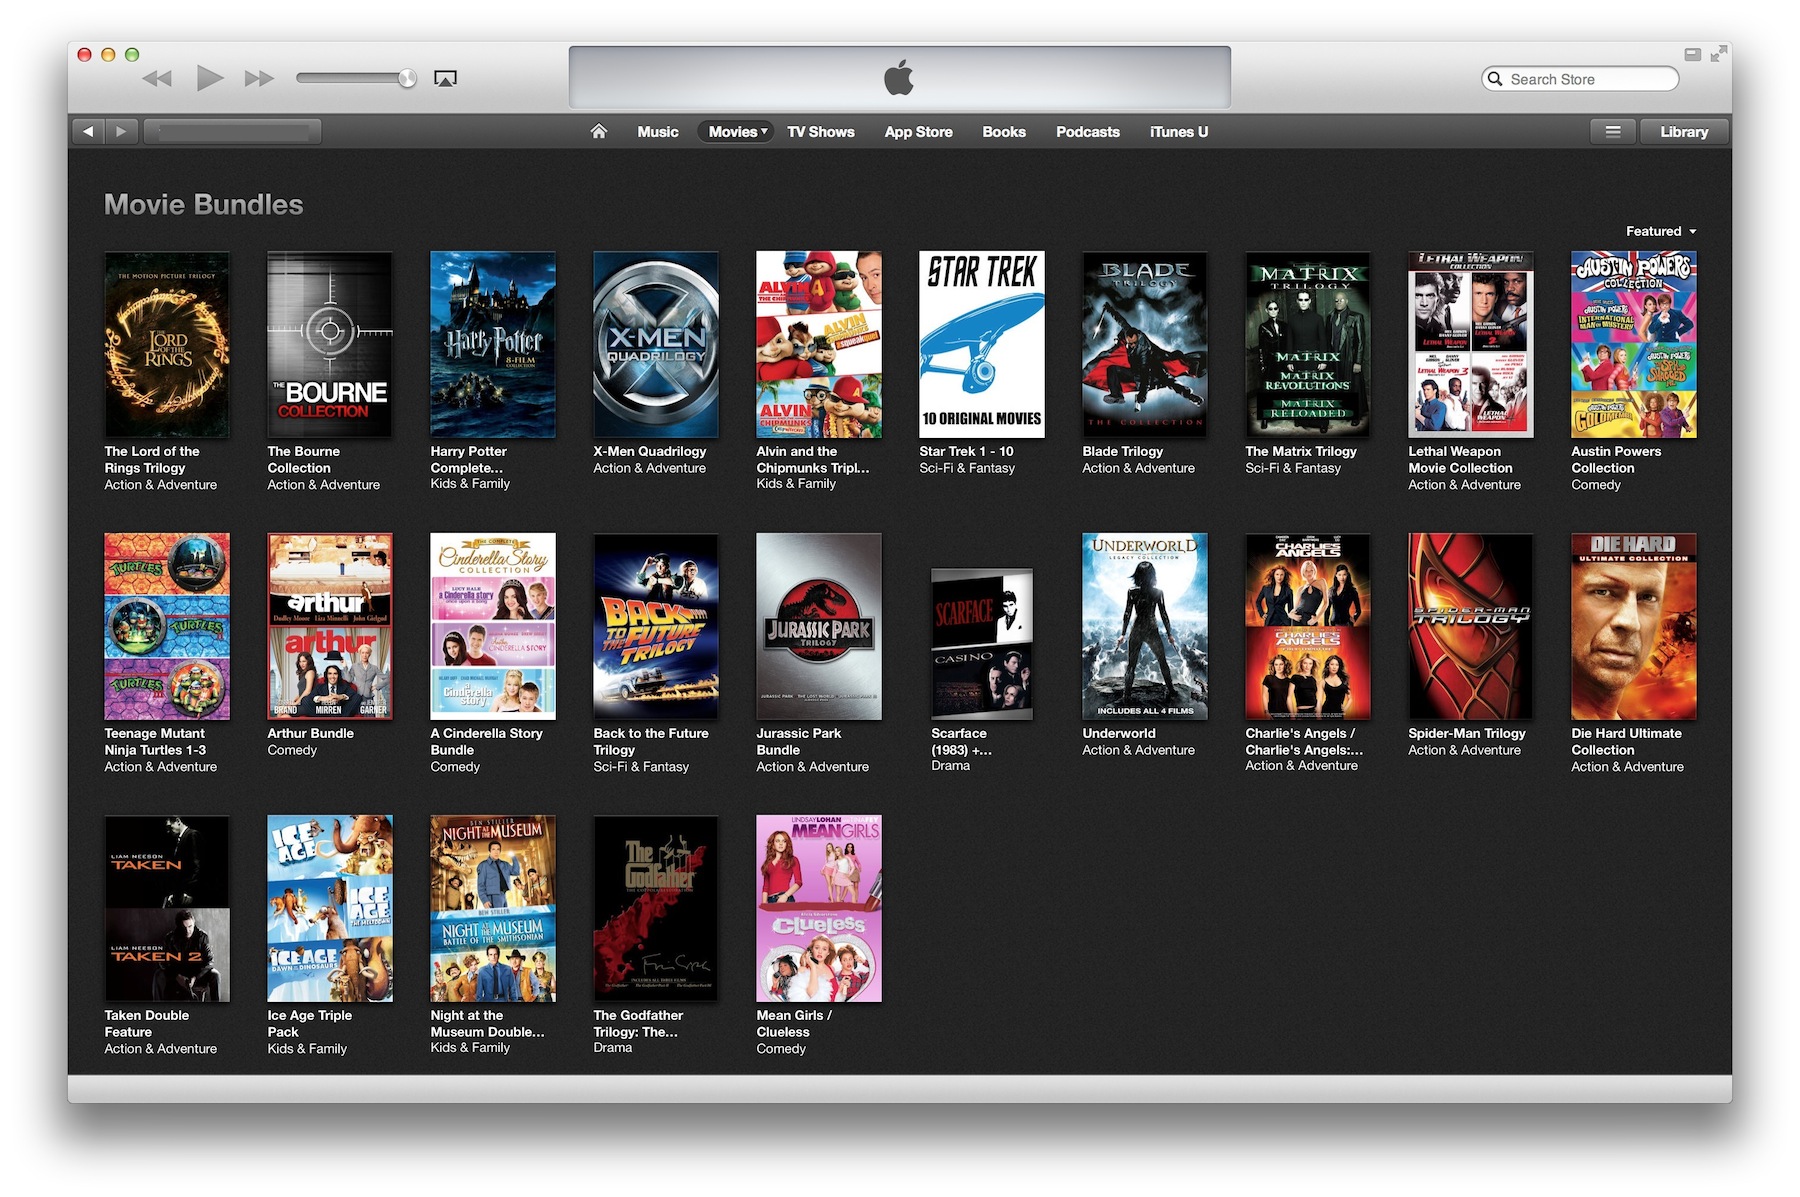Open the Star Trek 10 Original Movies cover
This screenshot has height=1197, width=1800.
point(982,345)
